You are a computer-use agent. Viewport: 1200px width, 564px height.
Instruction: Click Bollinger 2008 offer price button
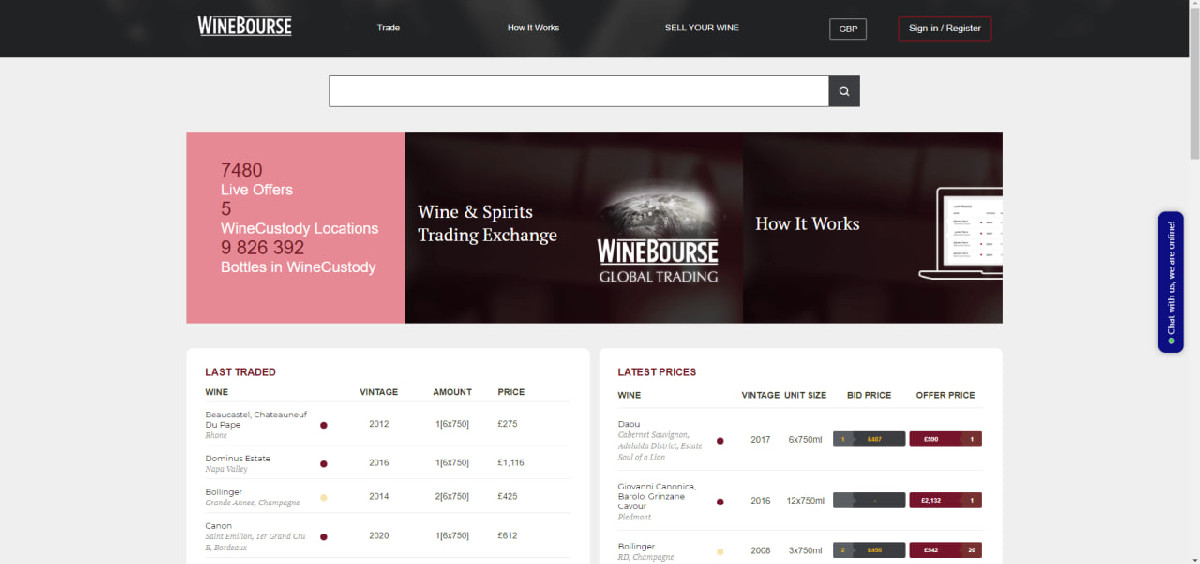point(945,550)
